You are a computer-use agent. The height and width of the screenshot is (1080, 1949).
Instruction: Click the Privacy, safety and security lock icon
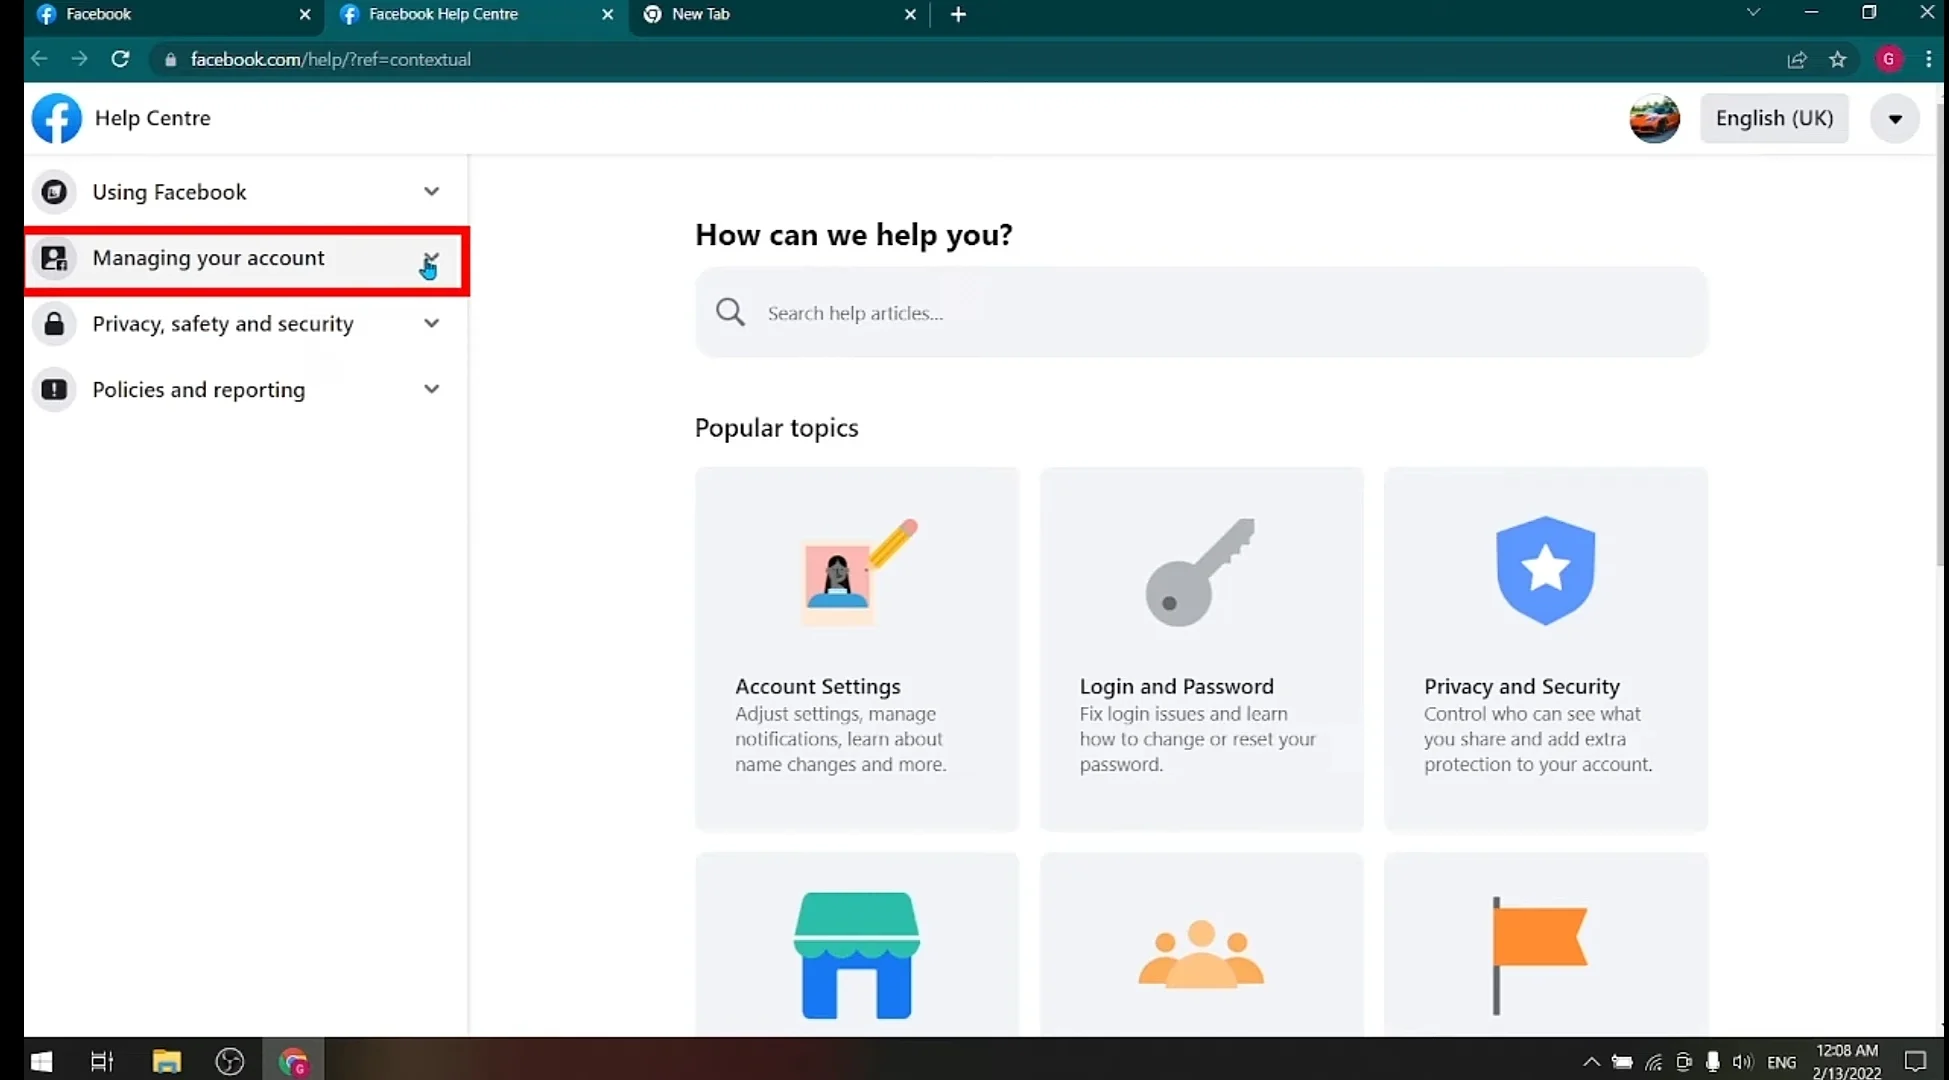tap(53, 322)
